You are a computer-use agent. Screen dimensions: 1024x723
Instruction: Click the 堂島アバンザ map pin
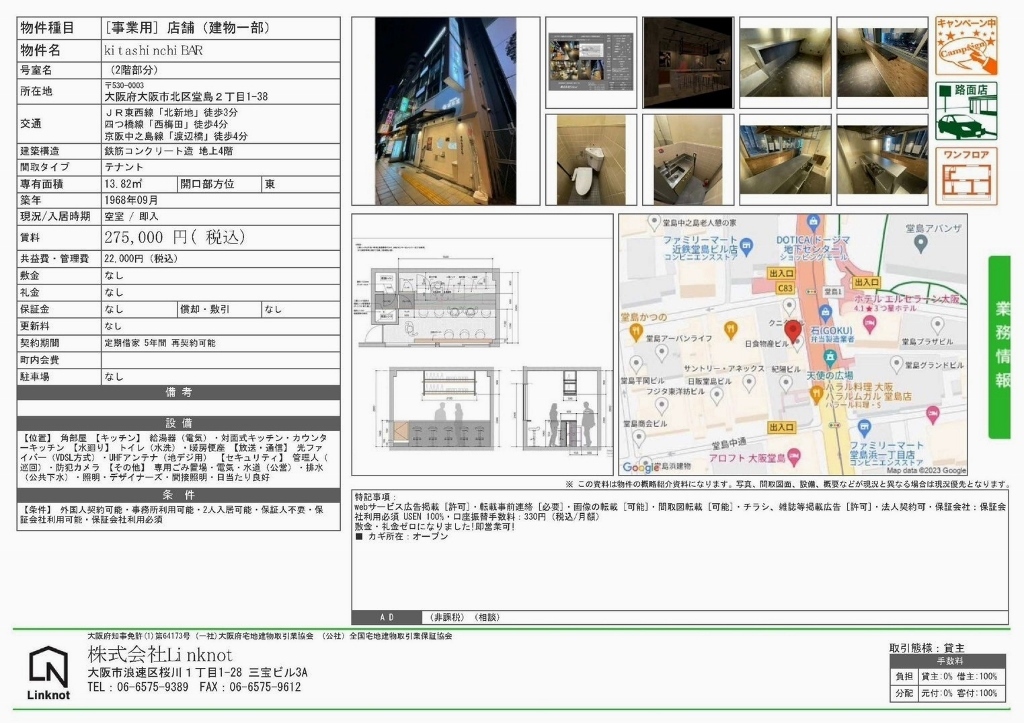[x=920, y=244]
